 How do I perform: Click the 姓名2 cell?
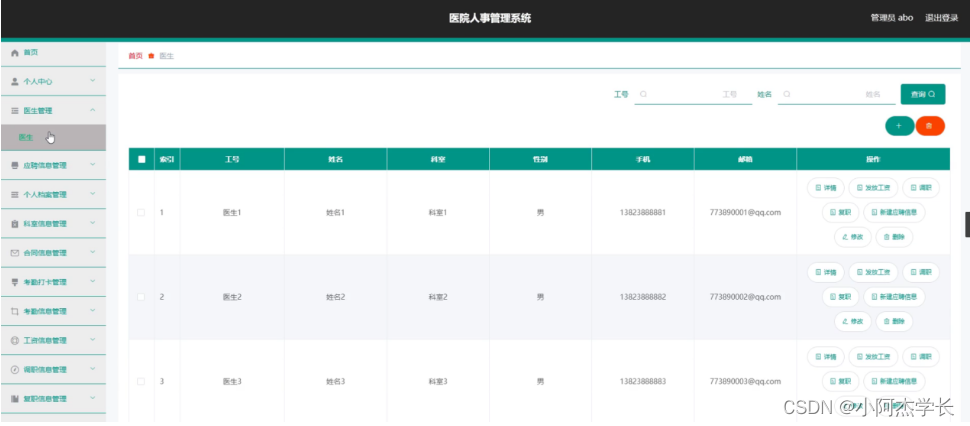pyautogui.click(x=335, y=297)
